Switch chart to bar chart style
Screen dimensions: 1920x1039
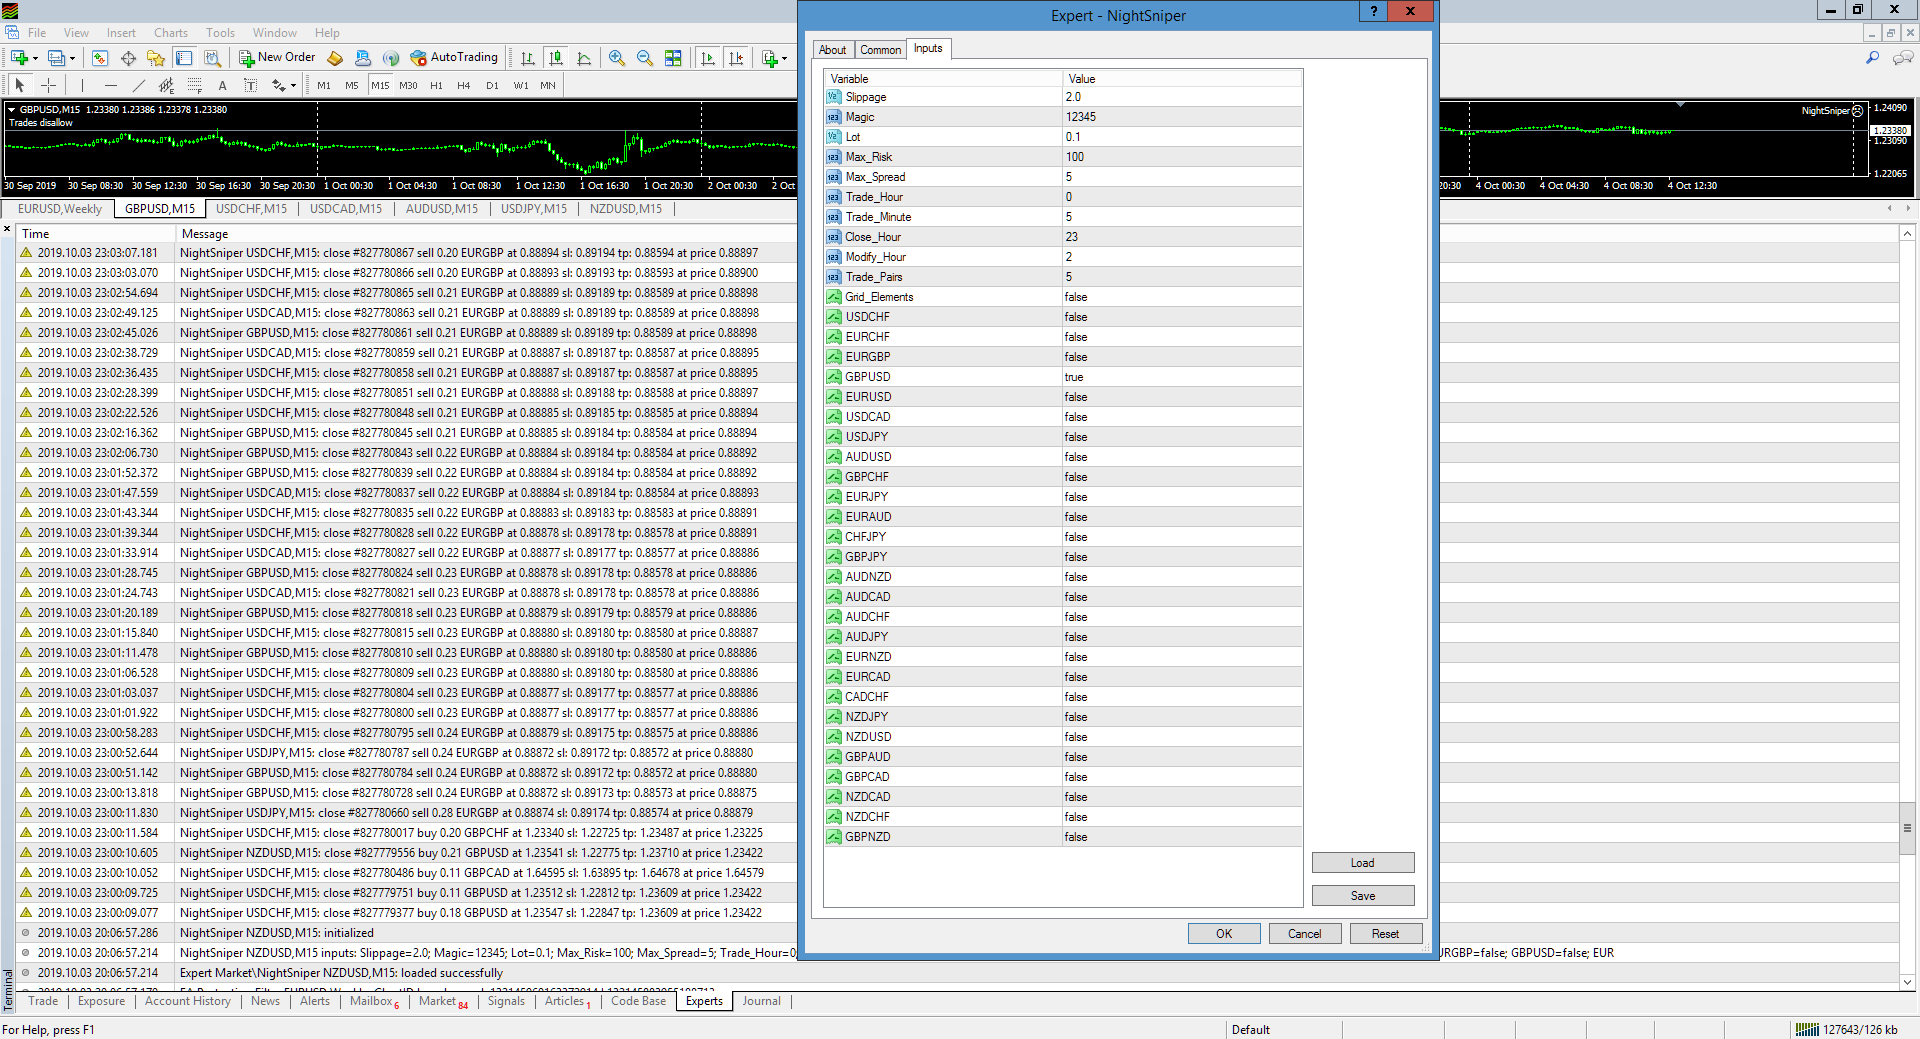pos(528,58)
